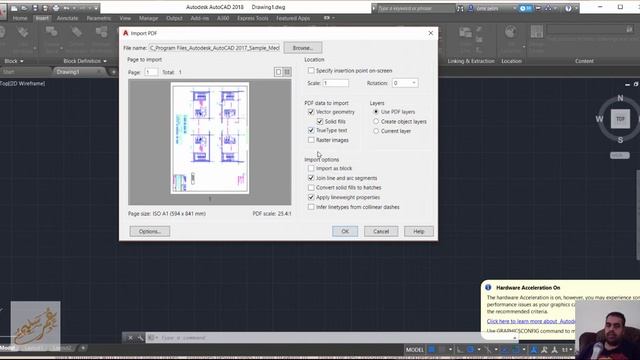Click the Set Location globe icon in ribbon

[x=510, y=32]
